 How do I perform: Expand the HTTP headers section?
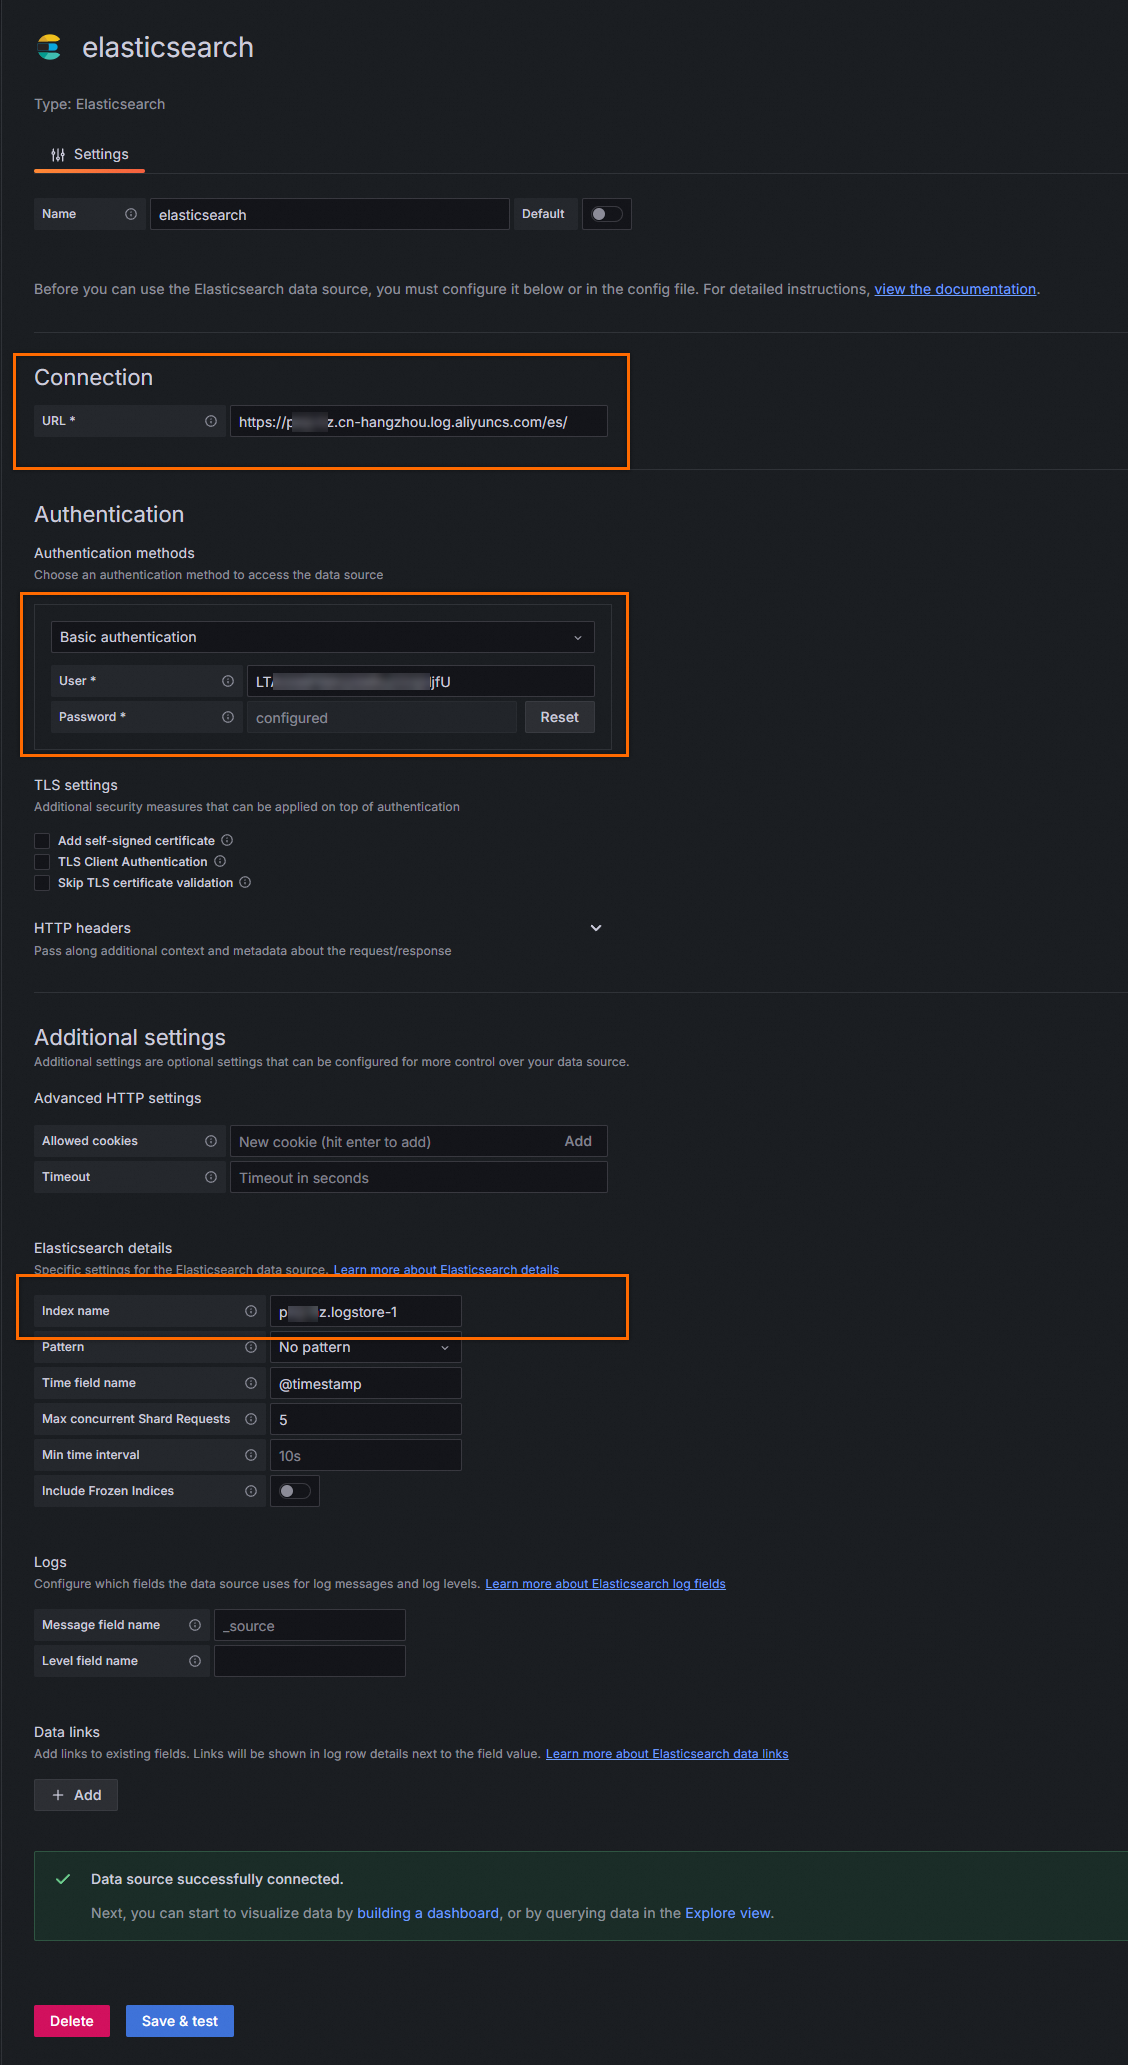point(596,928)
